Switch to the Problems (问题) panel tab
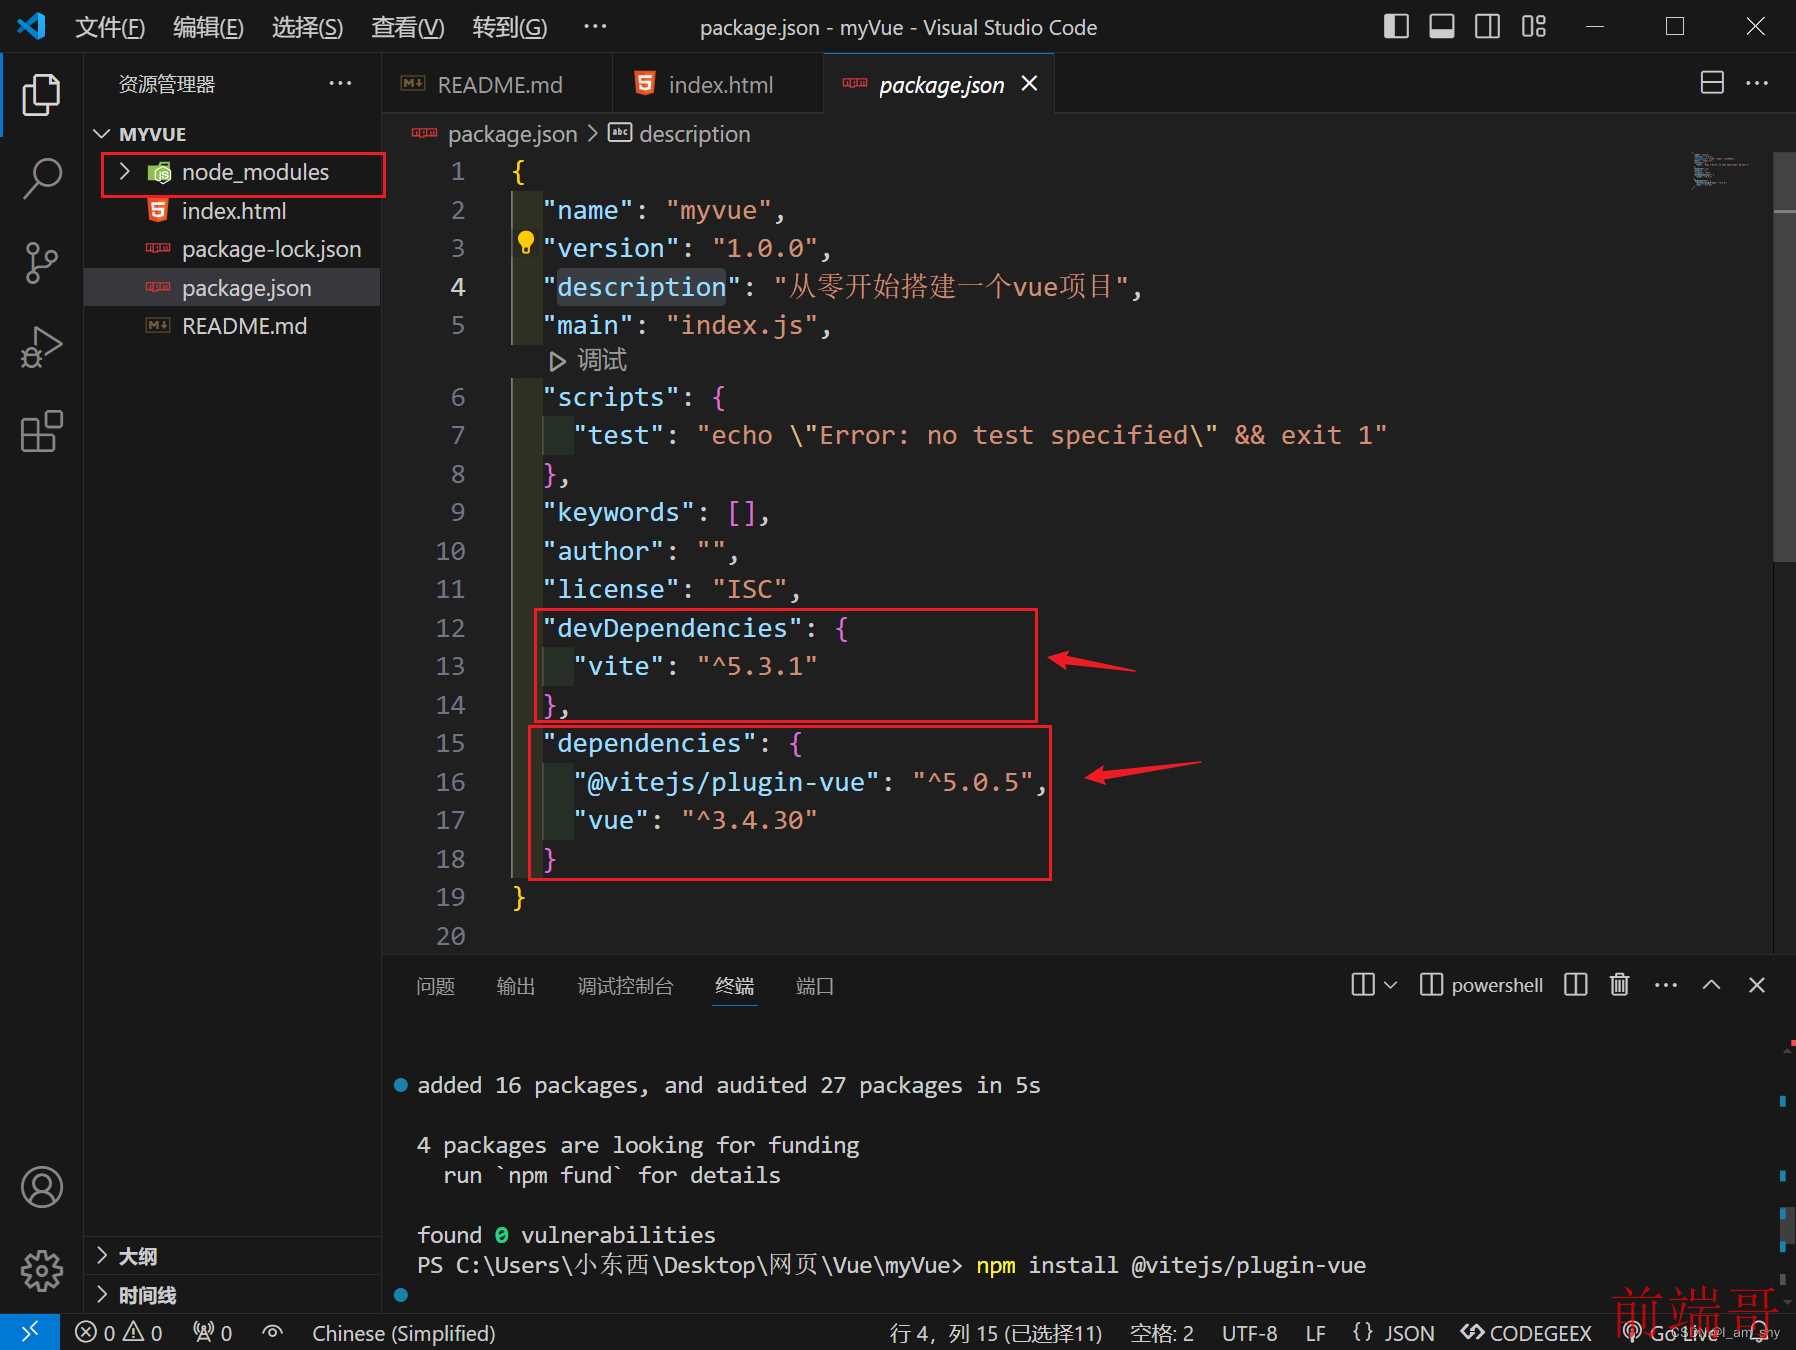This screenshot has width=1796, height=1350. coord(435,986)
